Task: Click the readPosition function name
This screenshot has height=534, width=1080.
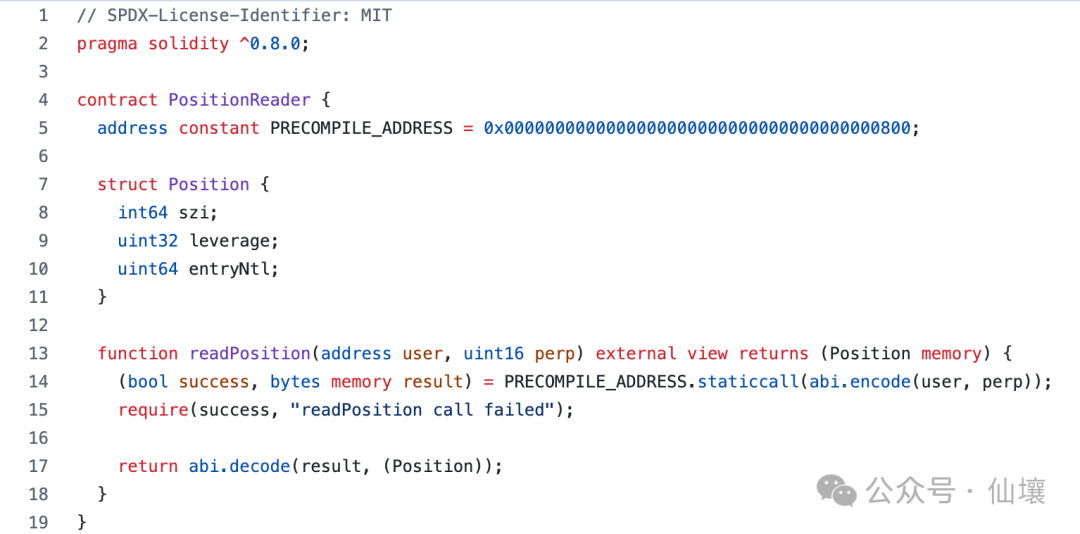Action: coord(249,353)
